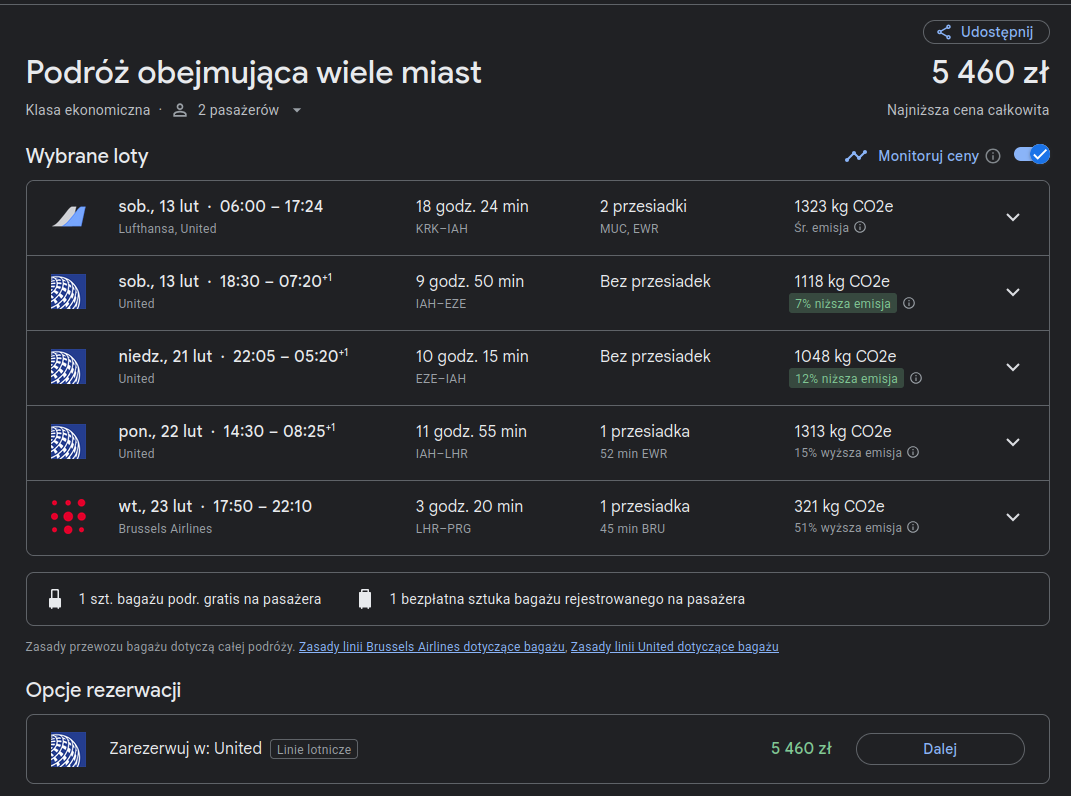
Task: Click Brussels Airlines logo, LHR–PRG row
Action: tap(68, 517)
